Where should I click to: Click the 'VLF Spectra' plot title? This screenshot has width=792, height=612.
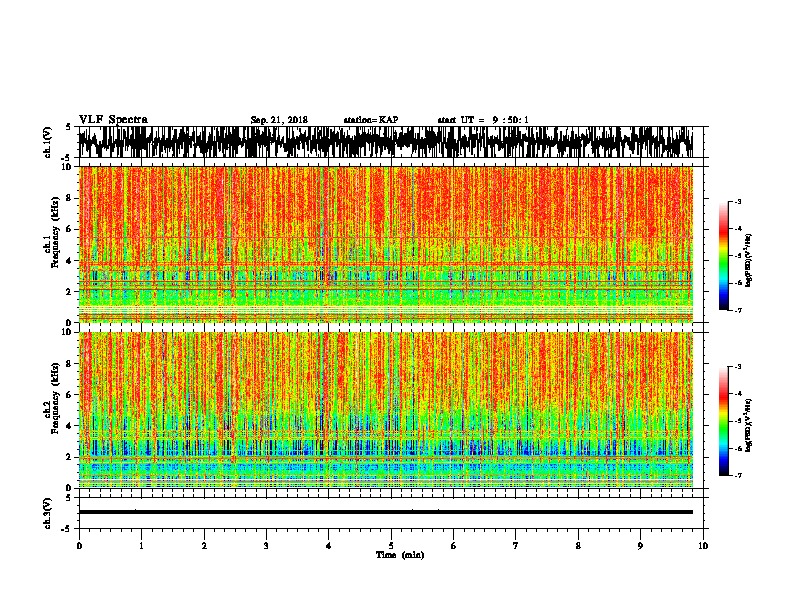point(113,120)
